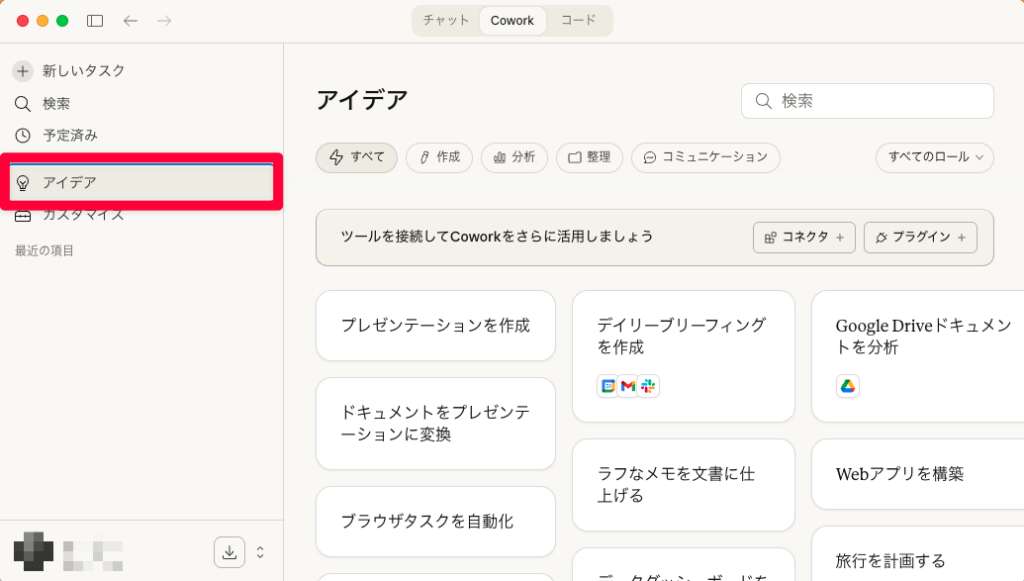Expand the chevron beside the download button
This screenshot has height=581, width=1024.
[x=258, y=551]
